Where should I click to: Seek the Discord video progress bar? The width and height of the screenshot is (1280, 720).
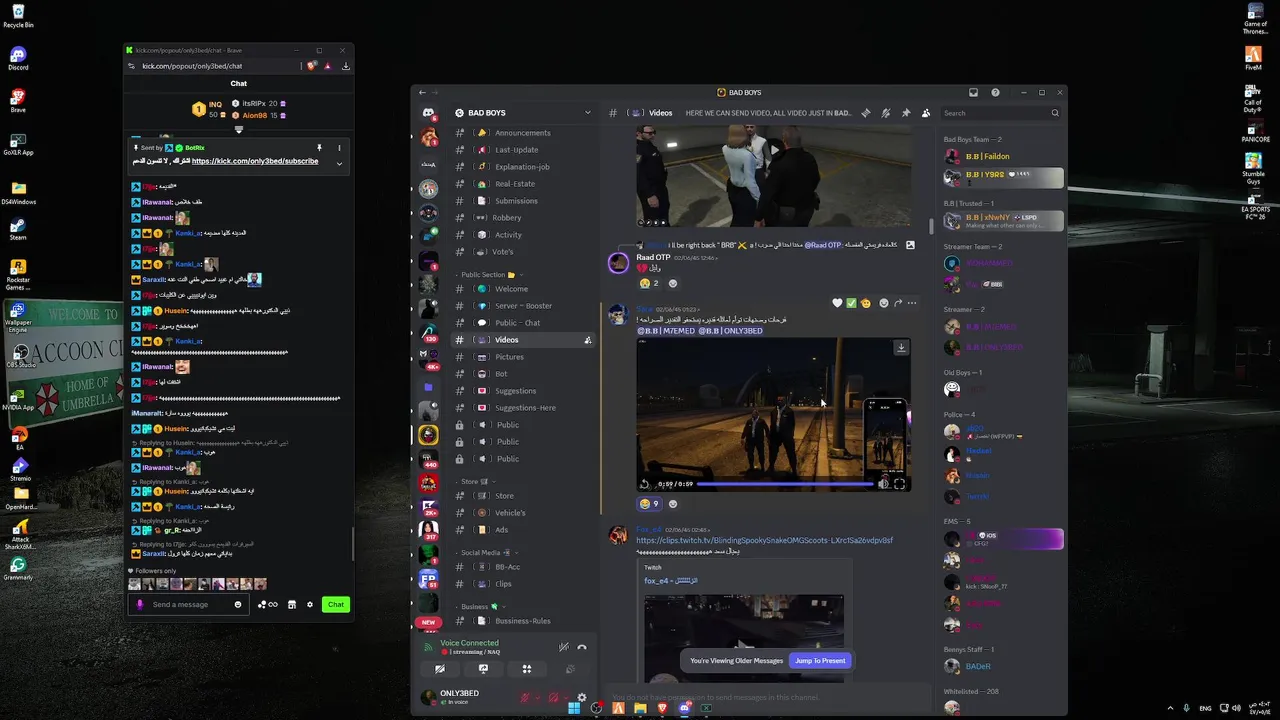(785, 484)
